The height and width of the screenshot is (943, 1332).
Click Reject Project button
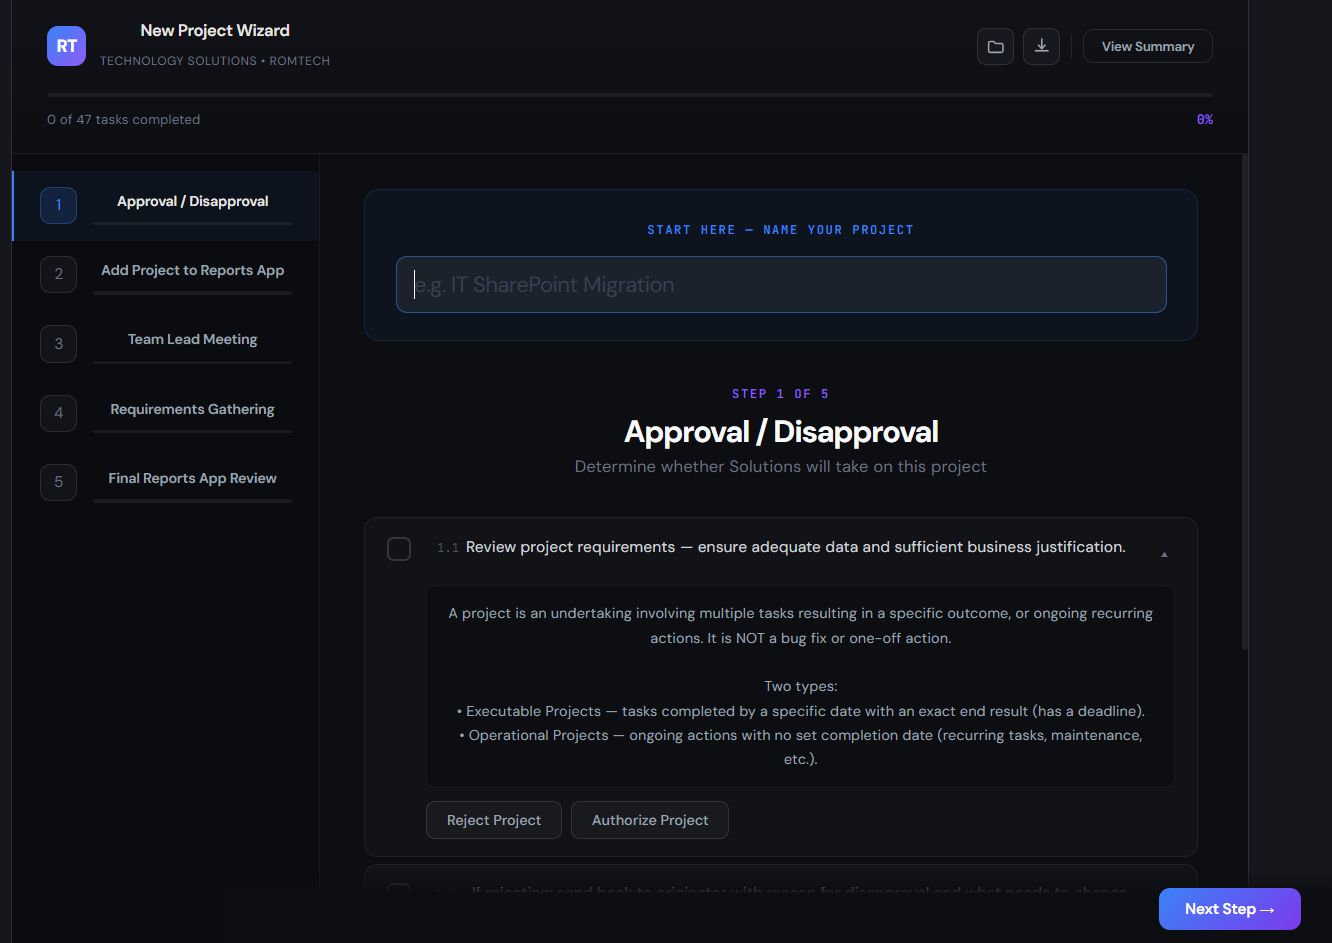(494, 820)
